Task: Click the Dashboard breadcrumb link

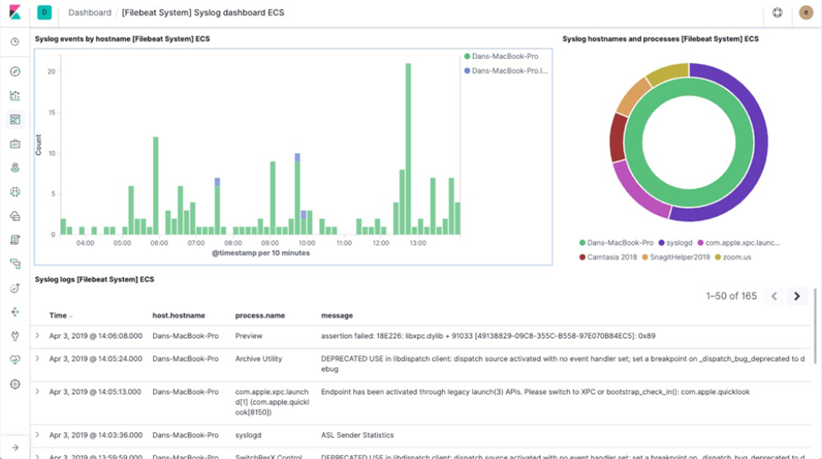Action: pyautogui.click(x=90, y=13)
